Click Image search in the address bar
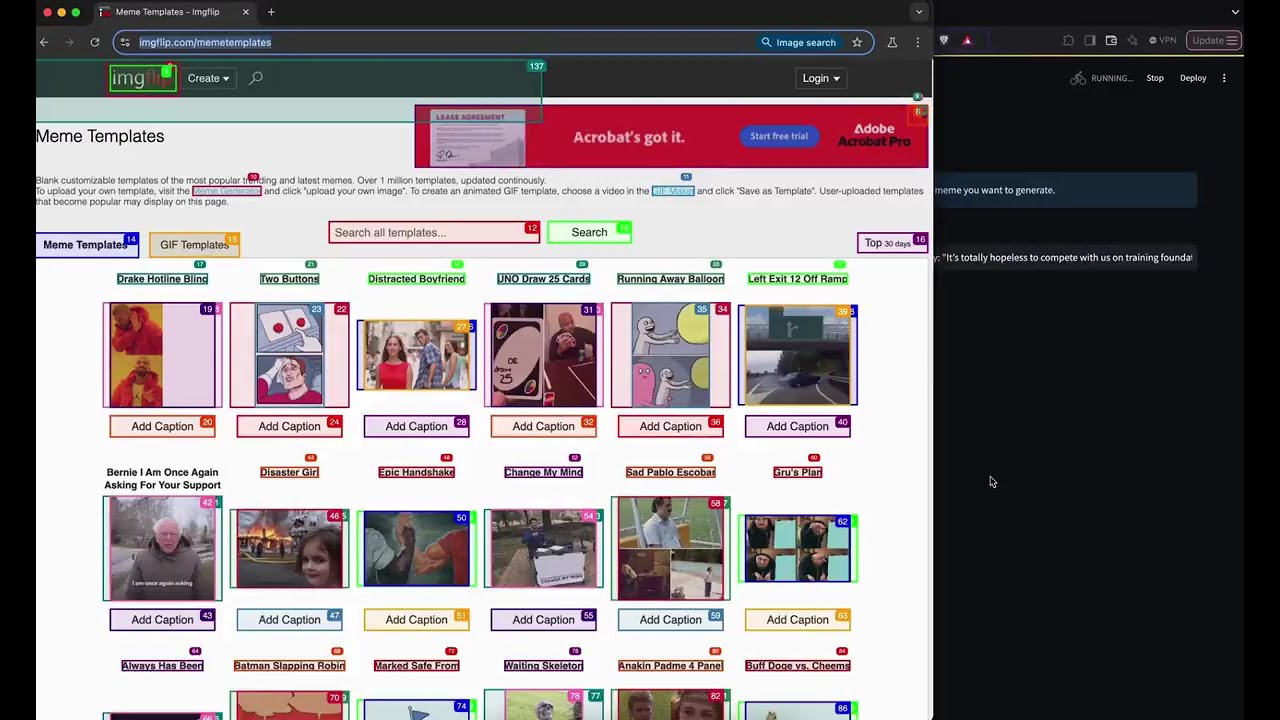Image resolution: width=1280 pixels, height=720 pixels. tap(798, 42)
